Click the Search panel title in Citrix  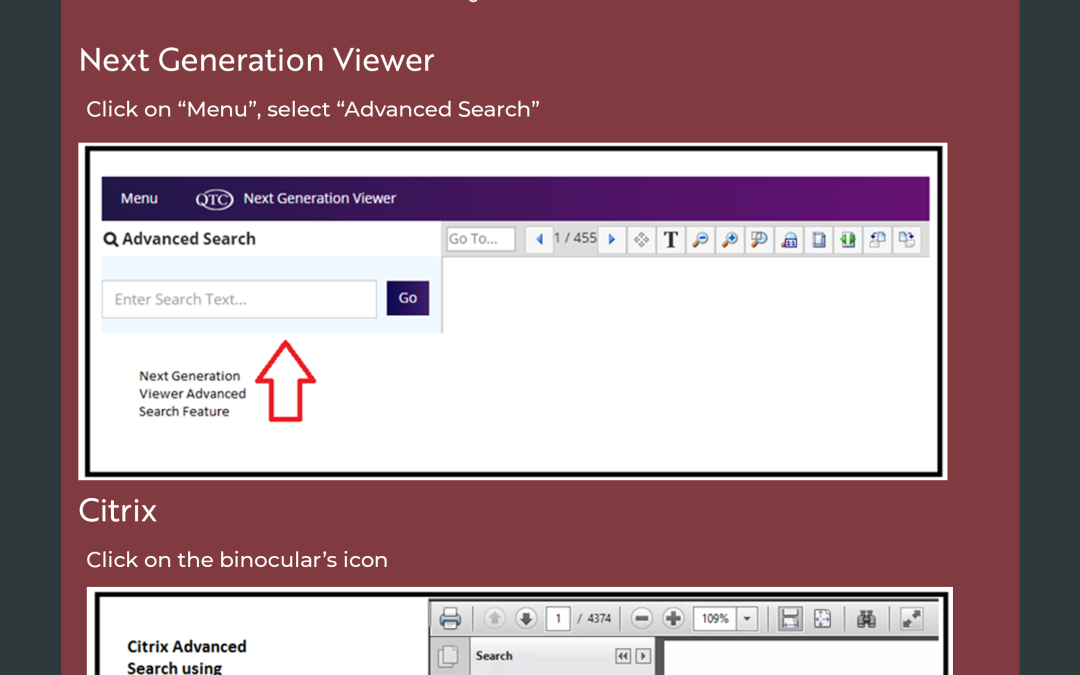[x=494, y=656]
